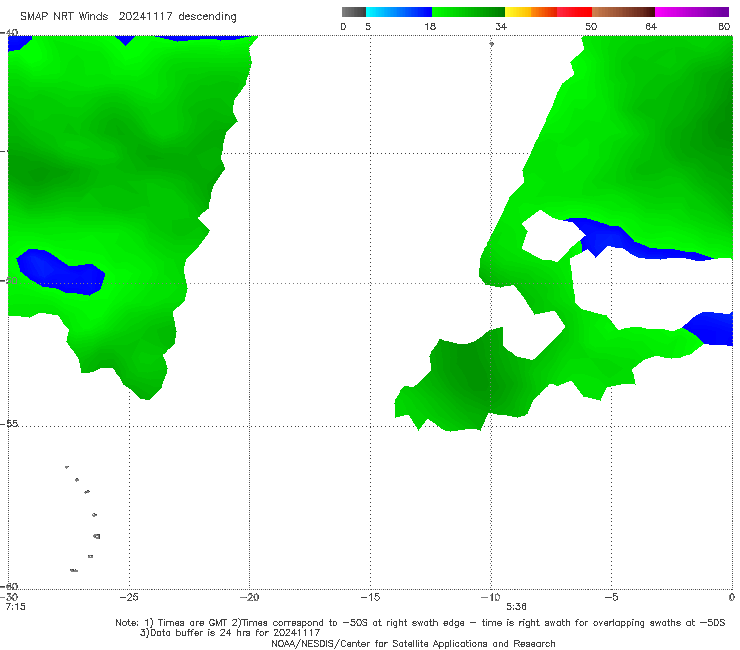740x650 pixels.
Task: Click the date '20241117' in the title
Action: tap(145, 16)
